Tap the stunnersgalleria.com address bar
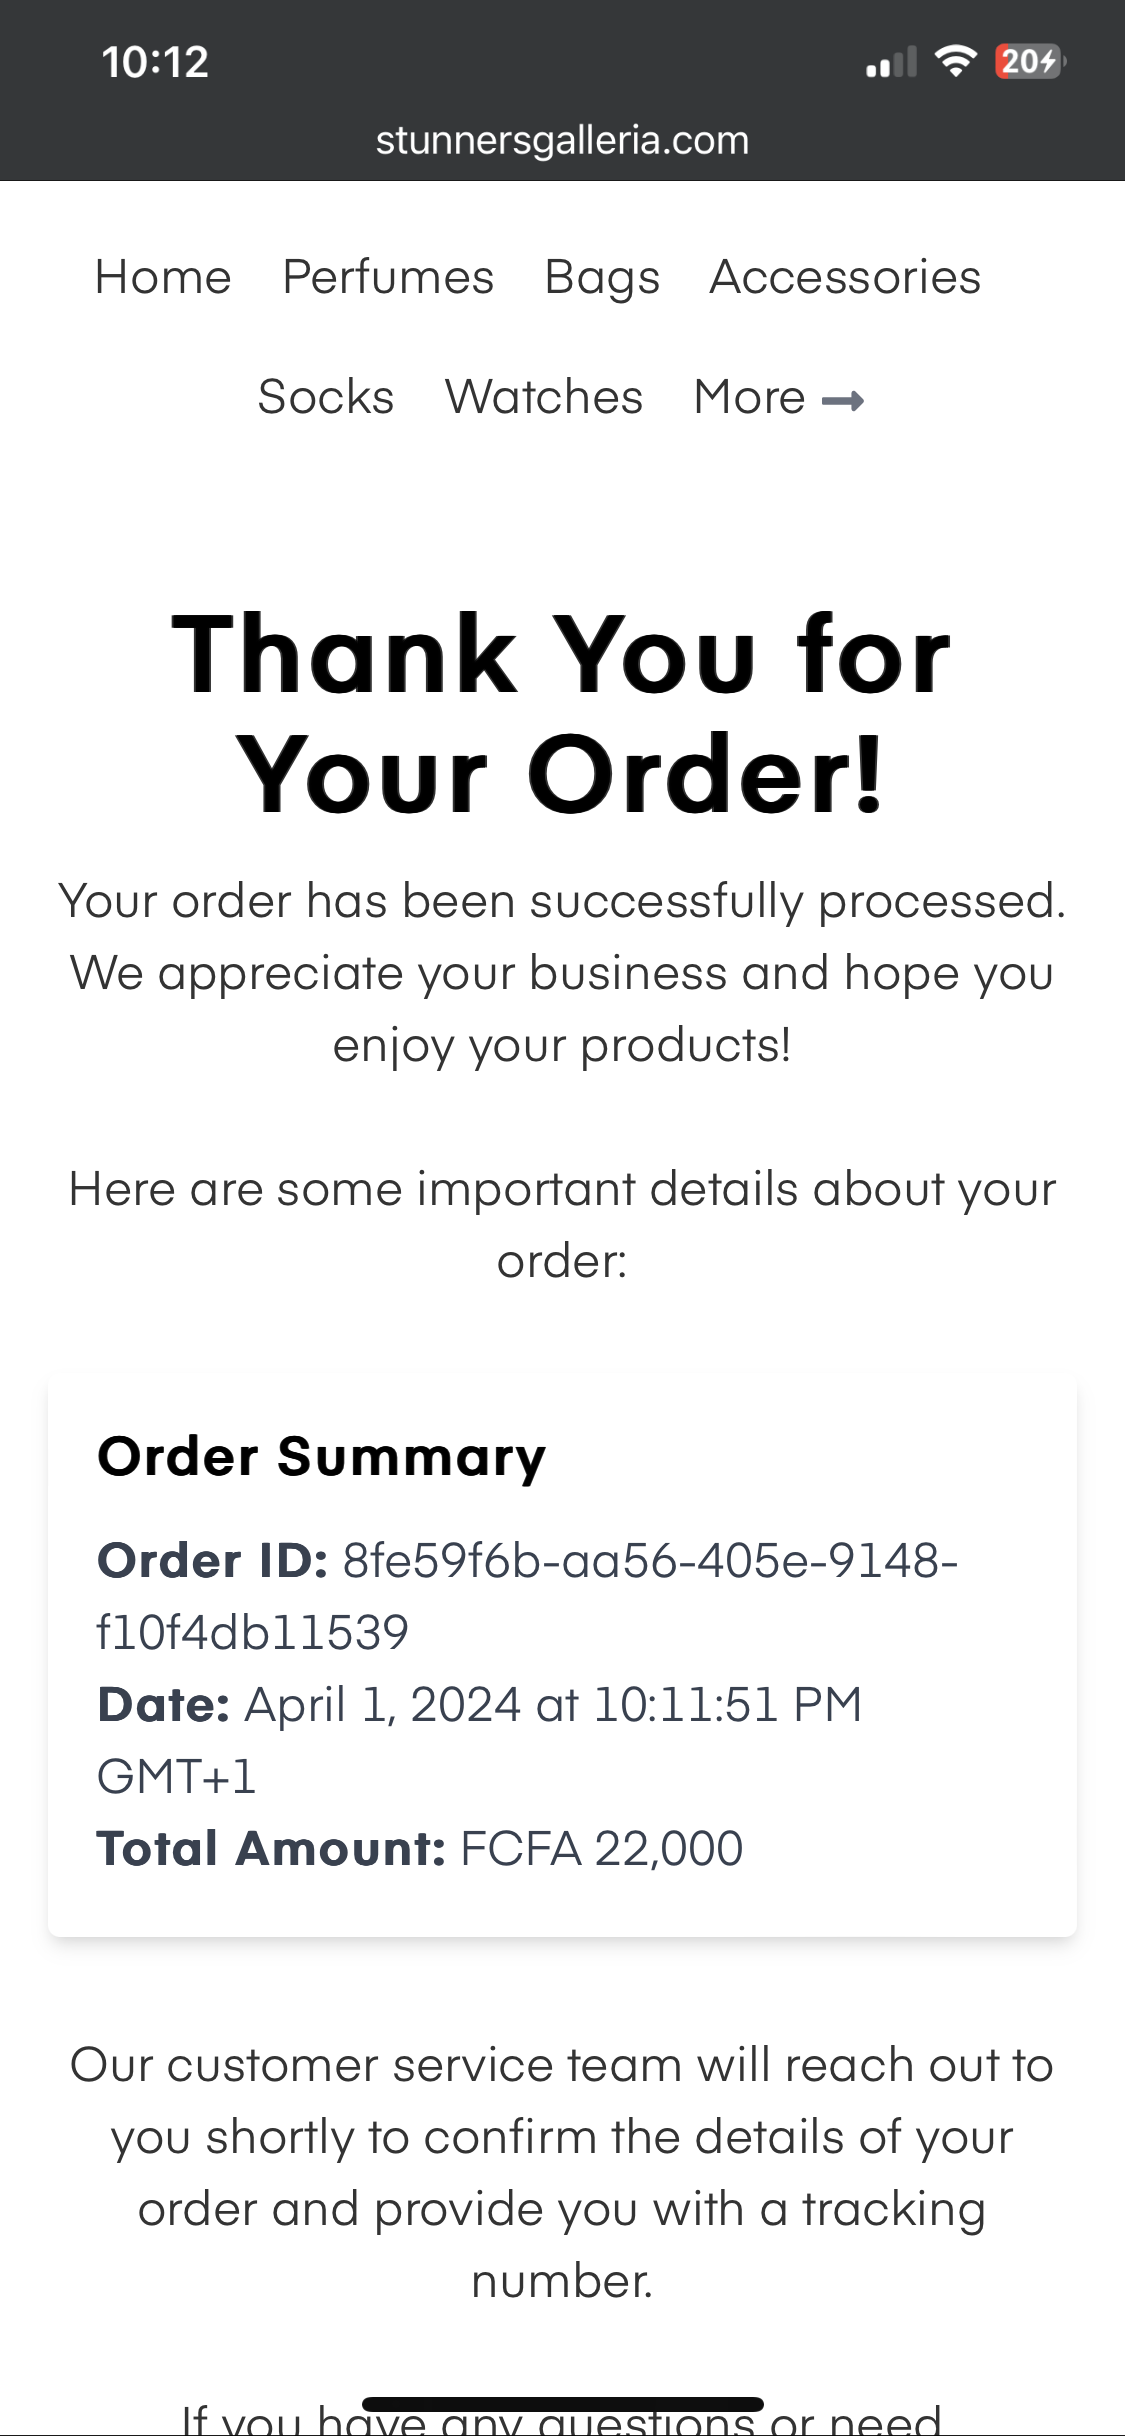The height and width of the screenshot is (2436, 1125). [x=562, y=141]
